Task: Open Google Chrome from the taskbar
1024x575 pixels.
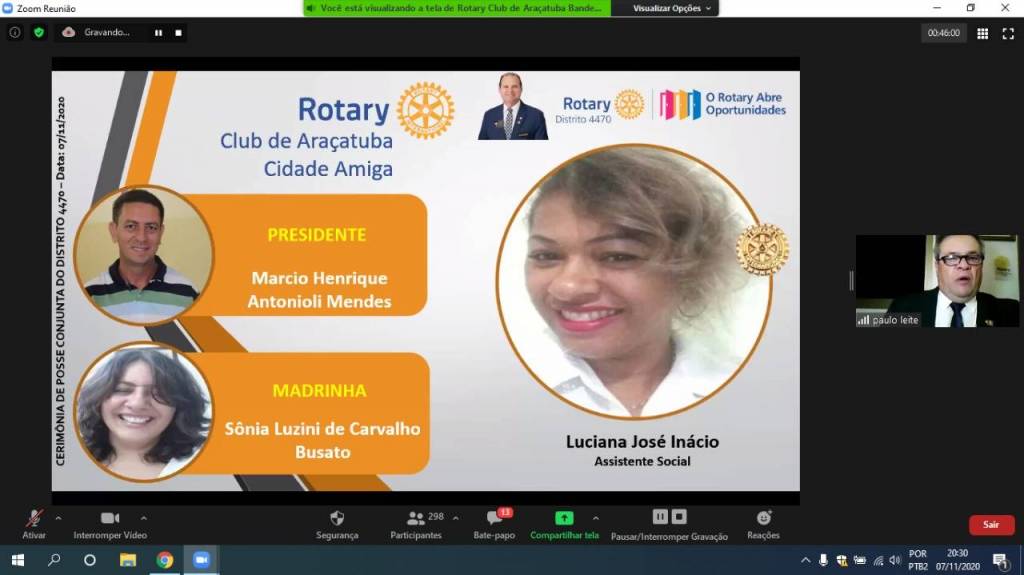Action: pos(164,560)
